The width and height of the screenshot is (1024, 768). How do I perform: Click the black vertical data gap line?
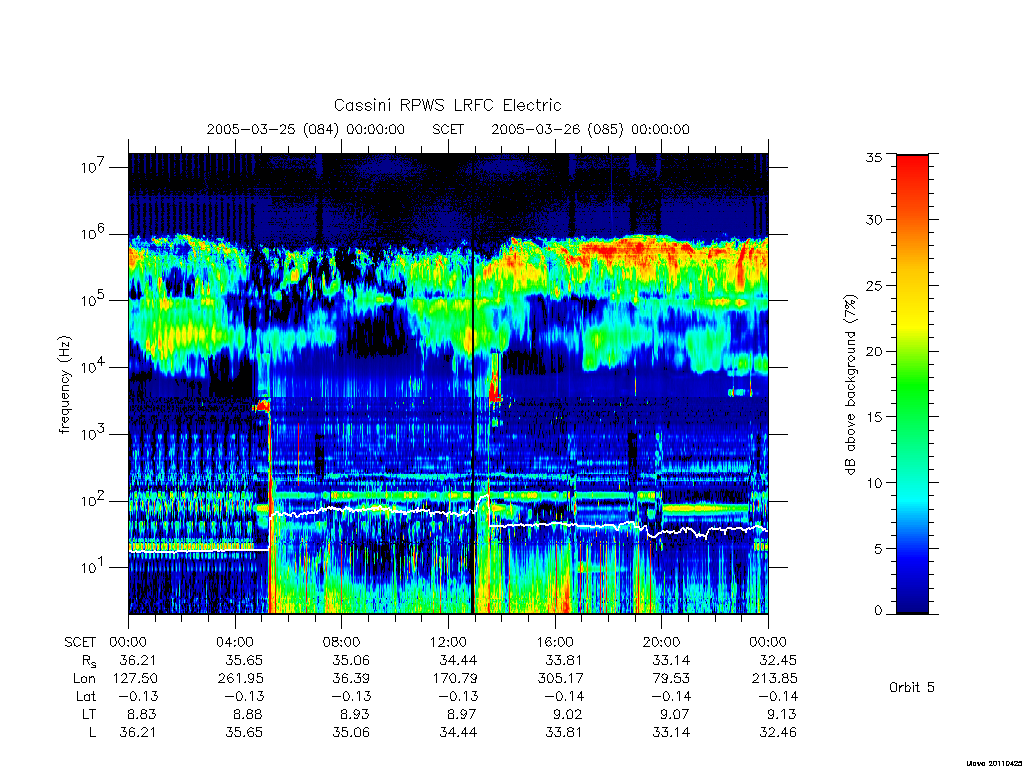472,383
